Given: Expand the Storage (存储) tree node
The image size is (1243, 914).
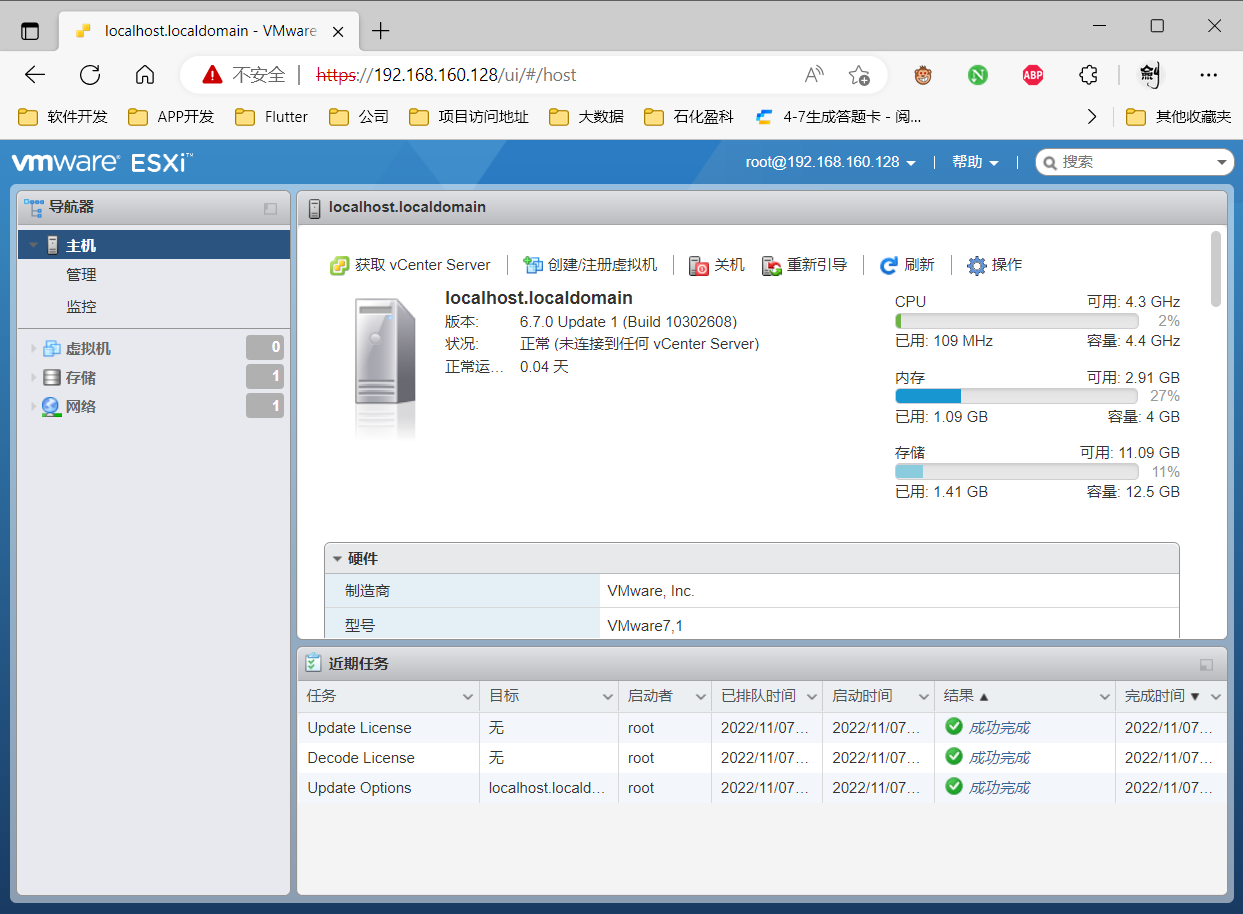Looking at the screenshot, I should [33, 378].
